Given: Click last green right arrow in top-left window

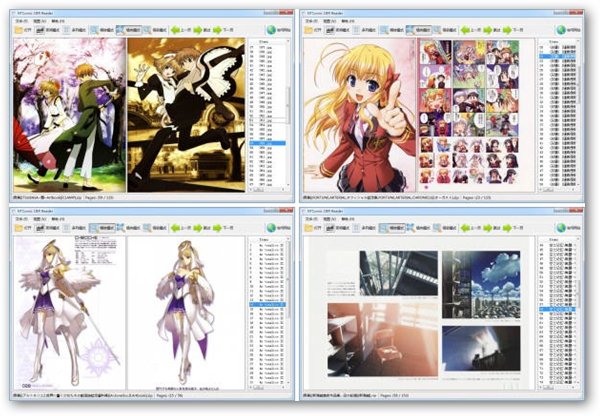Looking at the screenshot, I should click(x=217, y=30).
